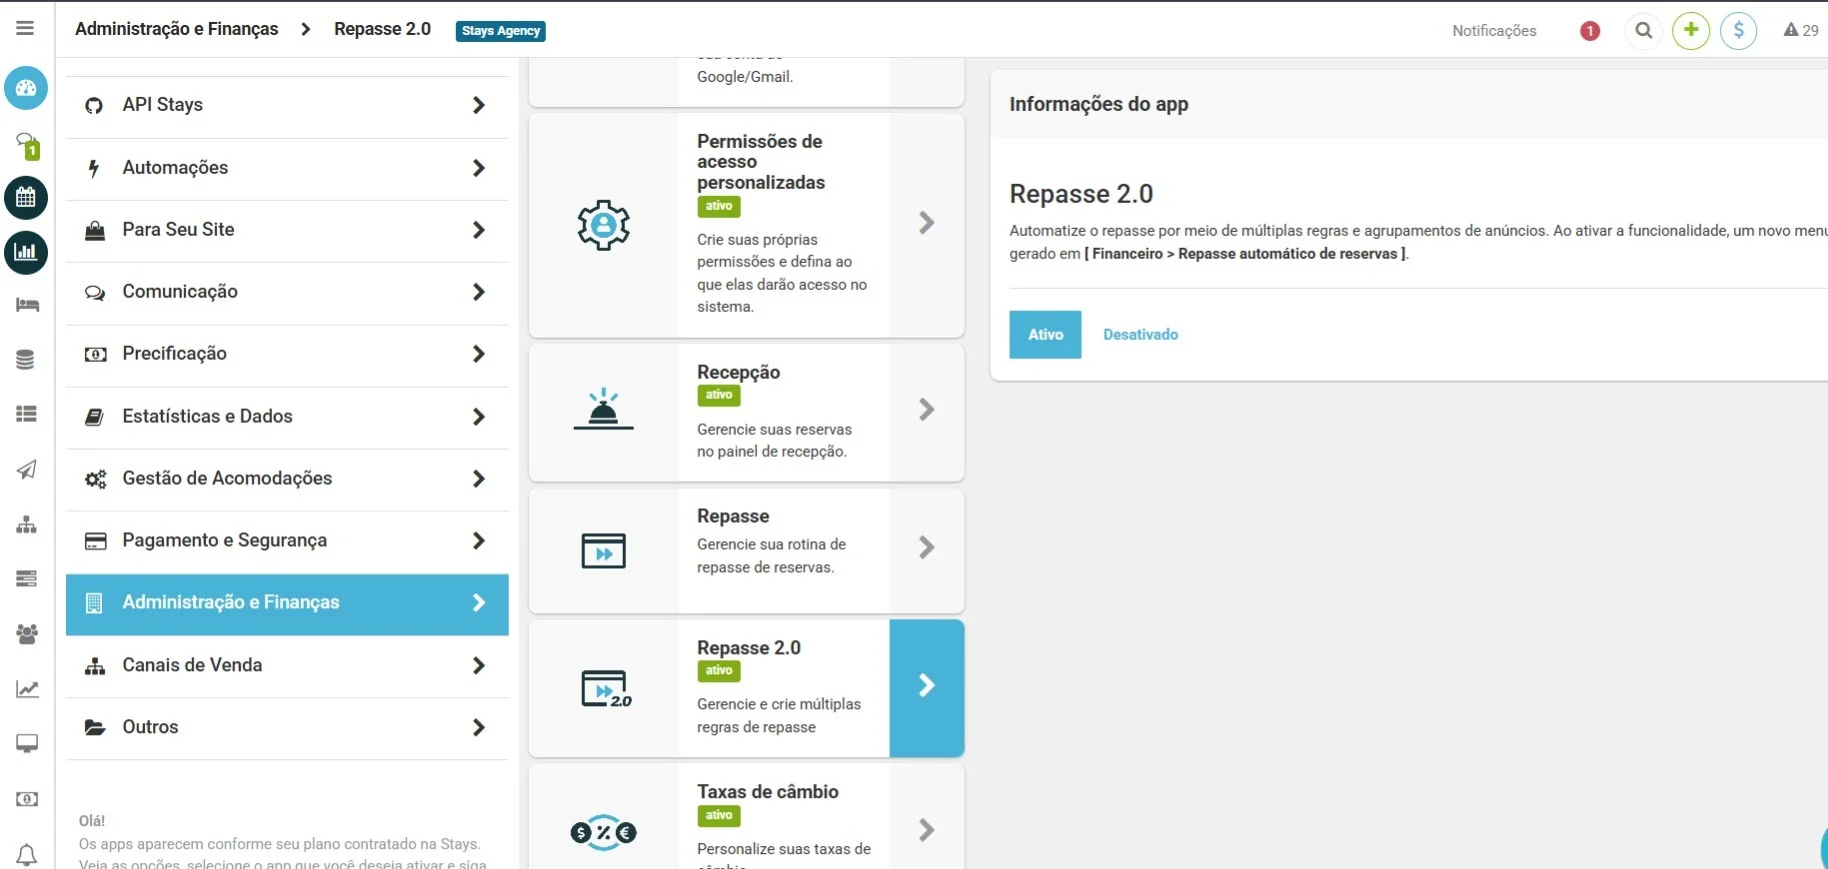This screenshot has height=869, width=1828.
Task: Click the Recepção bell icon
Action: click(603, 410)
